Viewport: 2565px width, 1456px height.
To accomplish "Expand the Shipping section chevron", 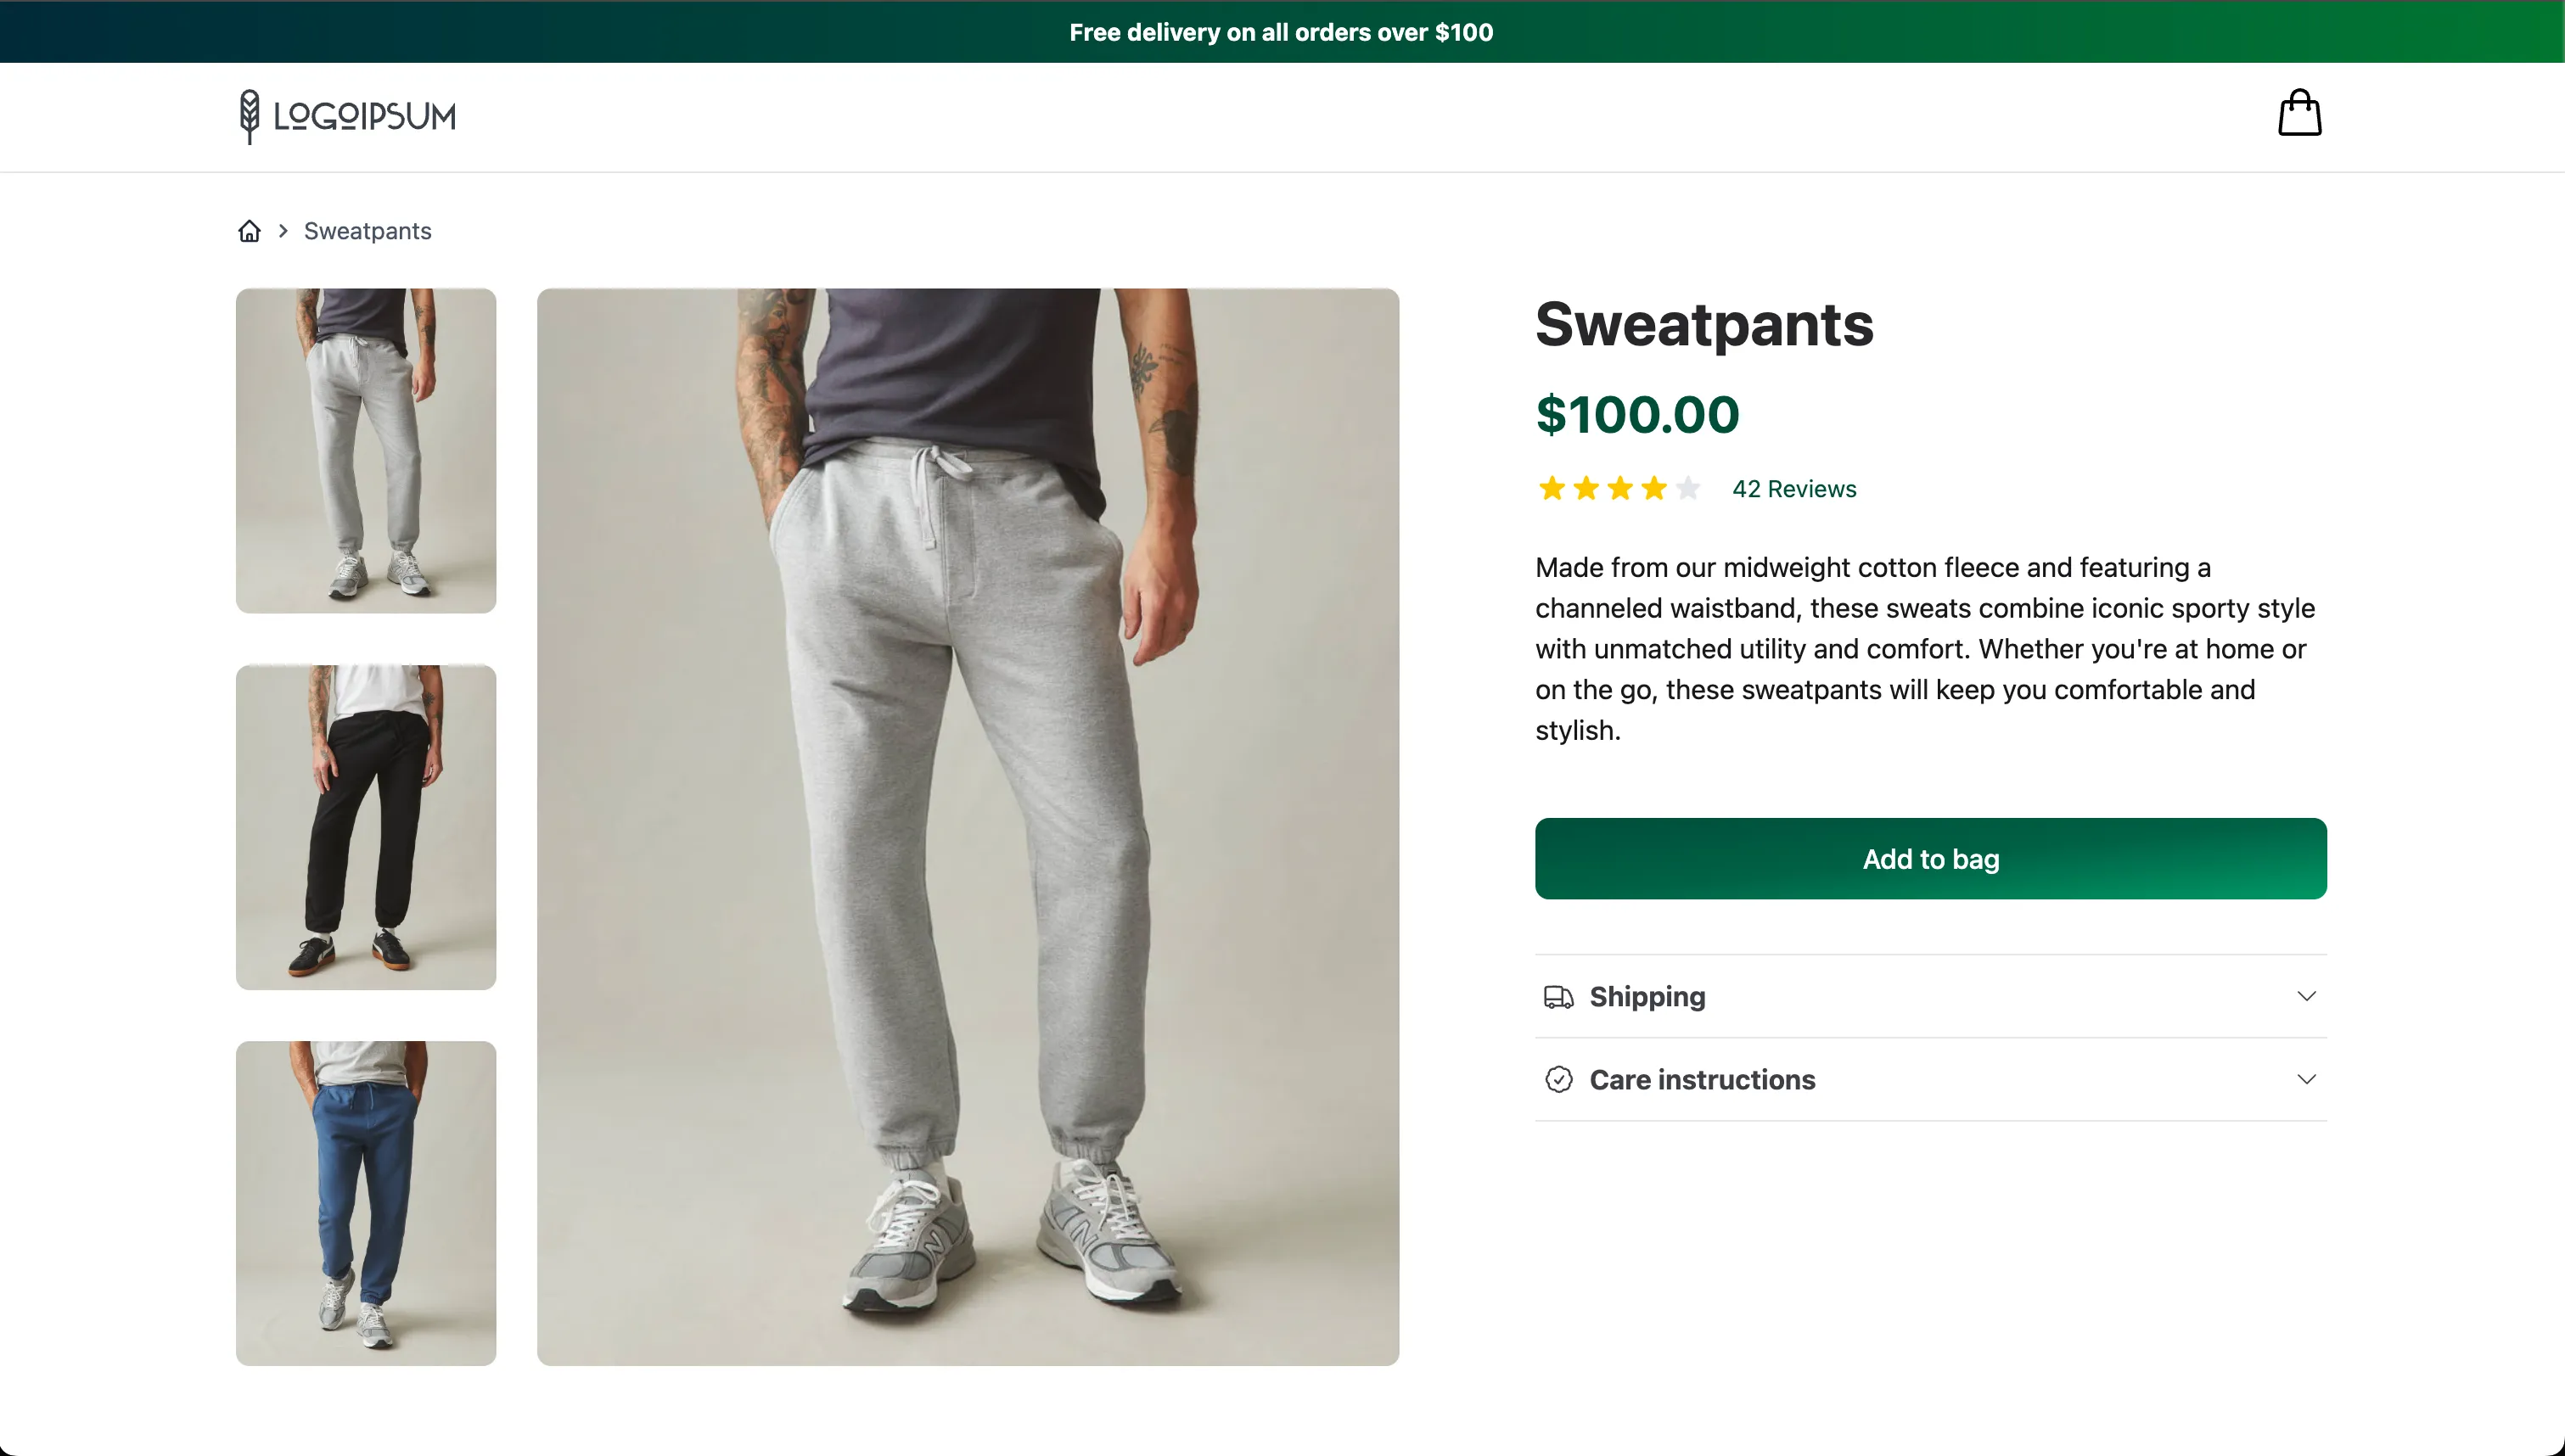I will [2306, 996].
